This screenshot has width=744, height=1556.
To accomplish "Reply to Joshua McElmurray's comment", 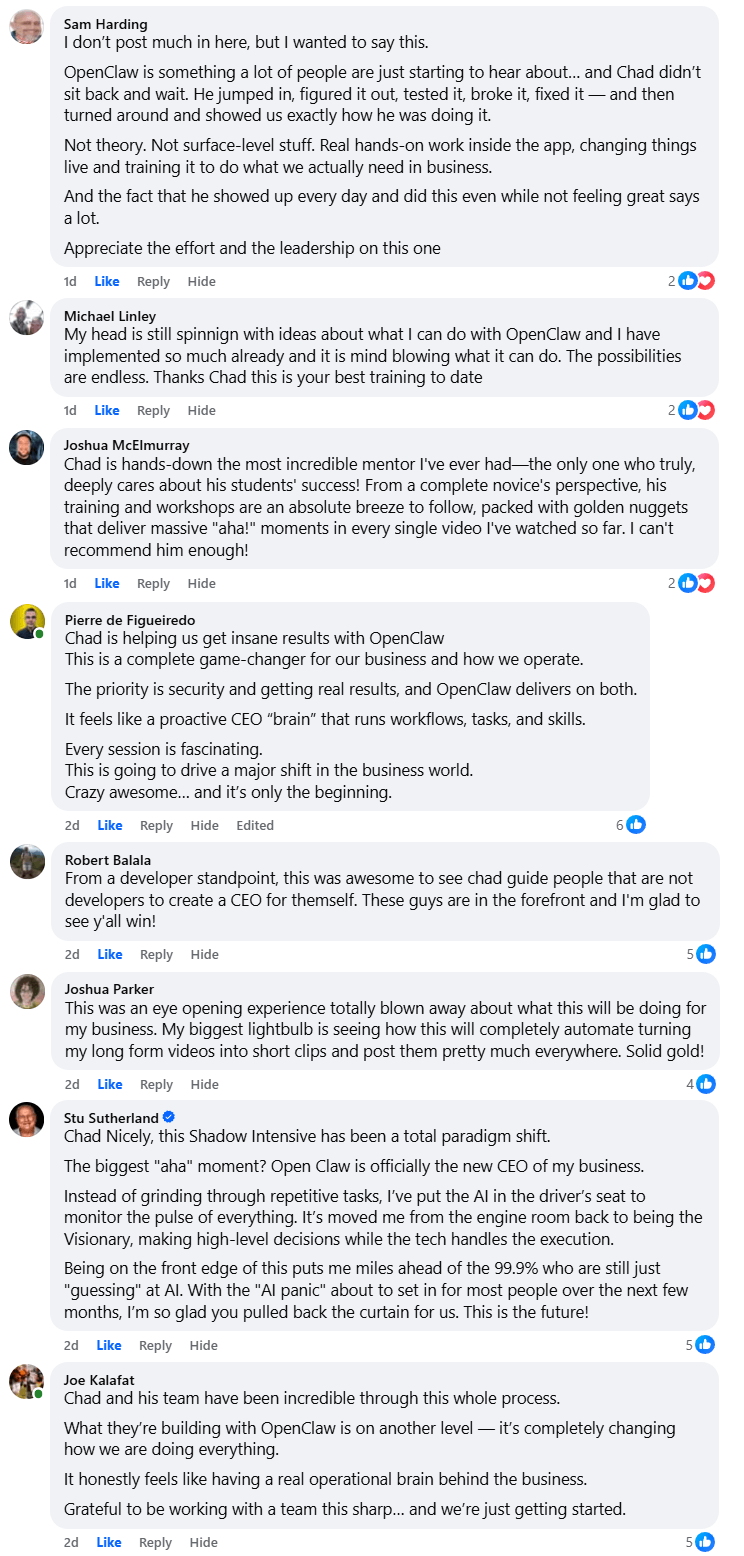I will coord(153,584).
